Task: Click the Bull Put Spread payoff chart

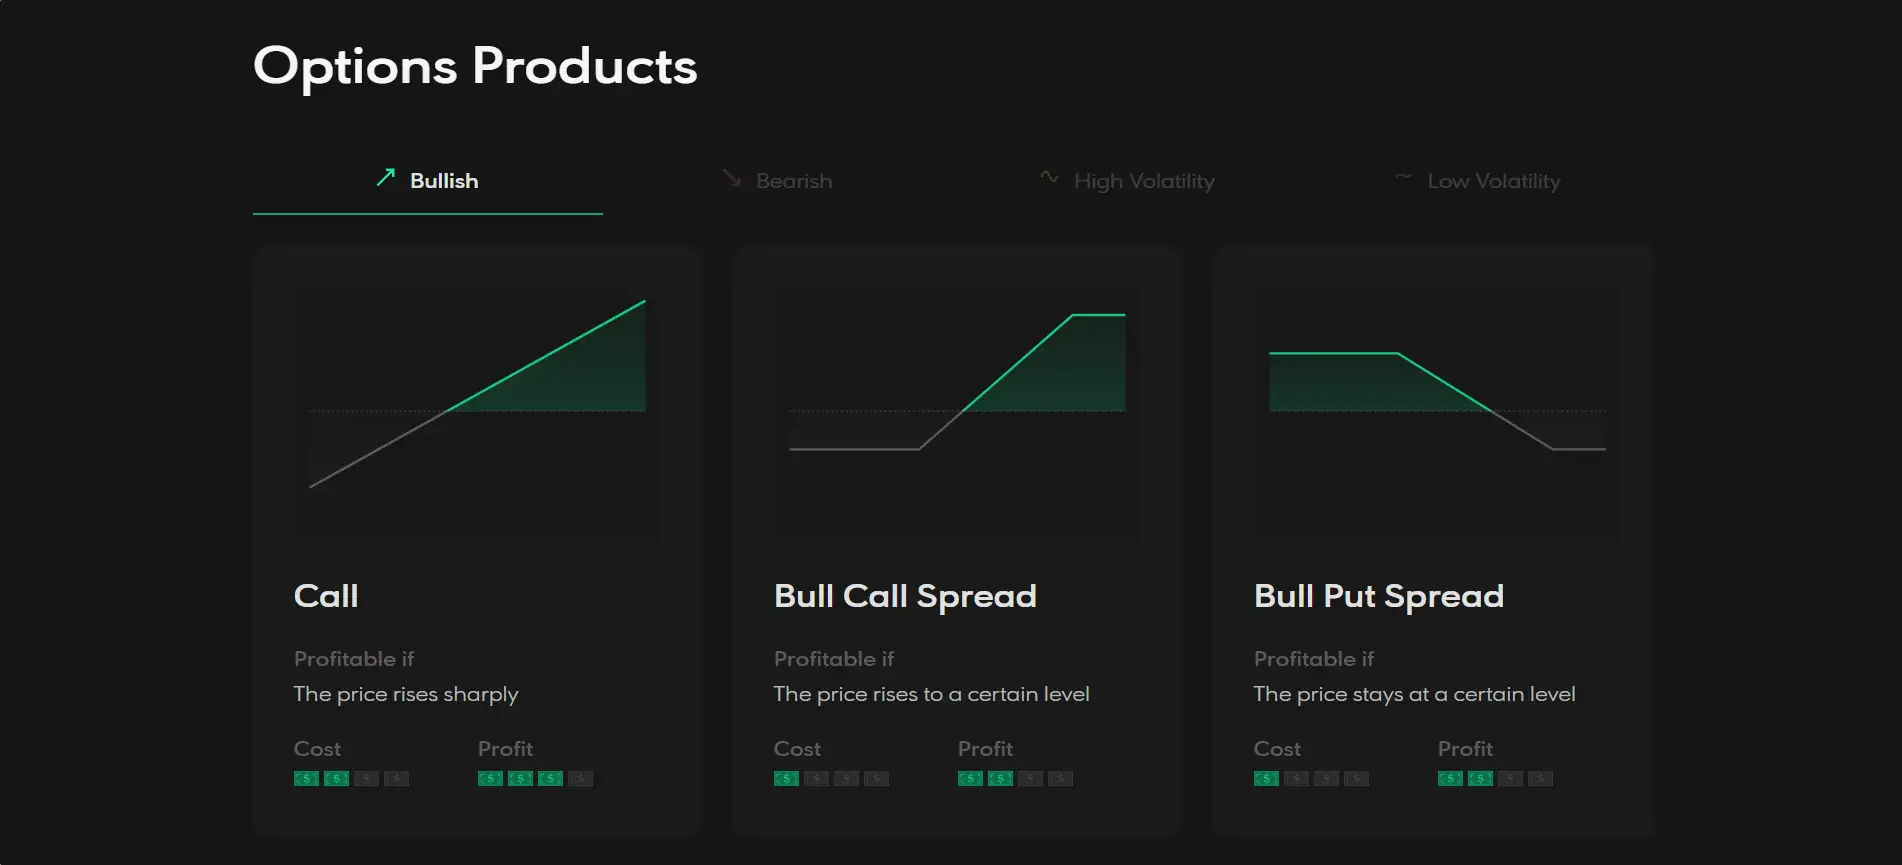Action: coord(1437,412)
